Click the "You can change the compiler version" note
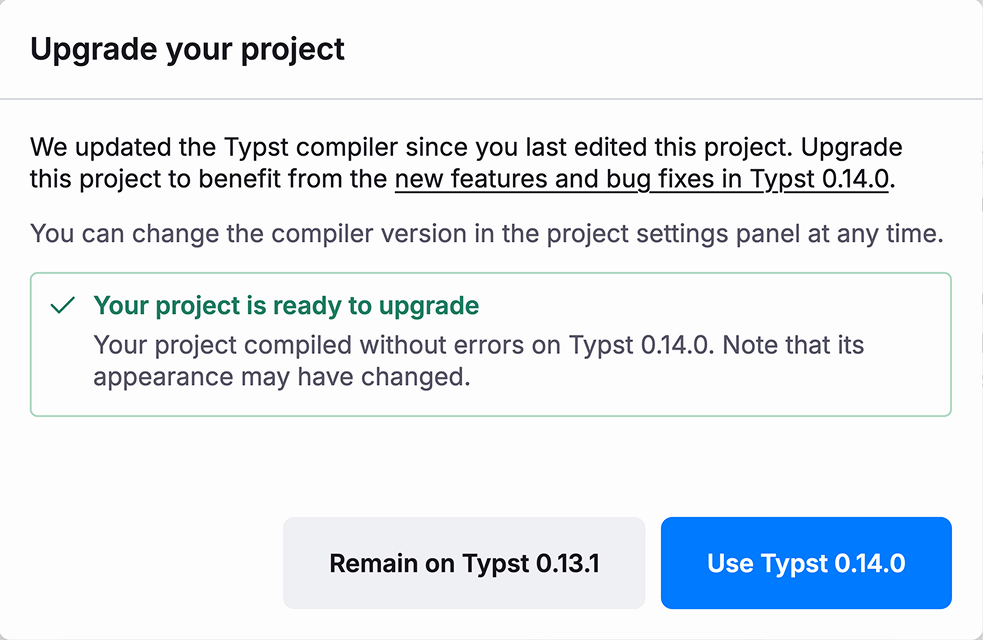Screen dimensions: 983x640 (x=300, y=234)
